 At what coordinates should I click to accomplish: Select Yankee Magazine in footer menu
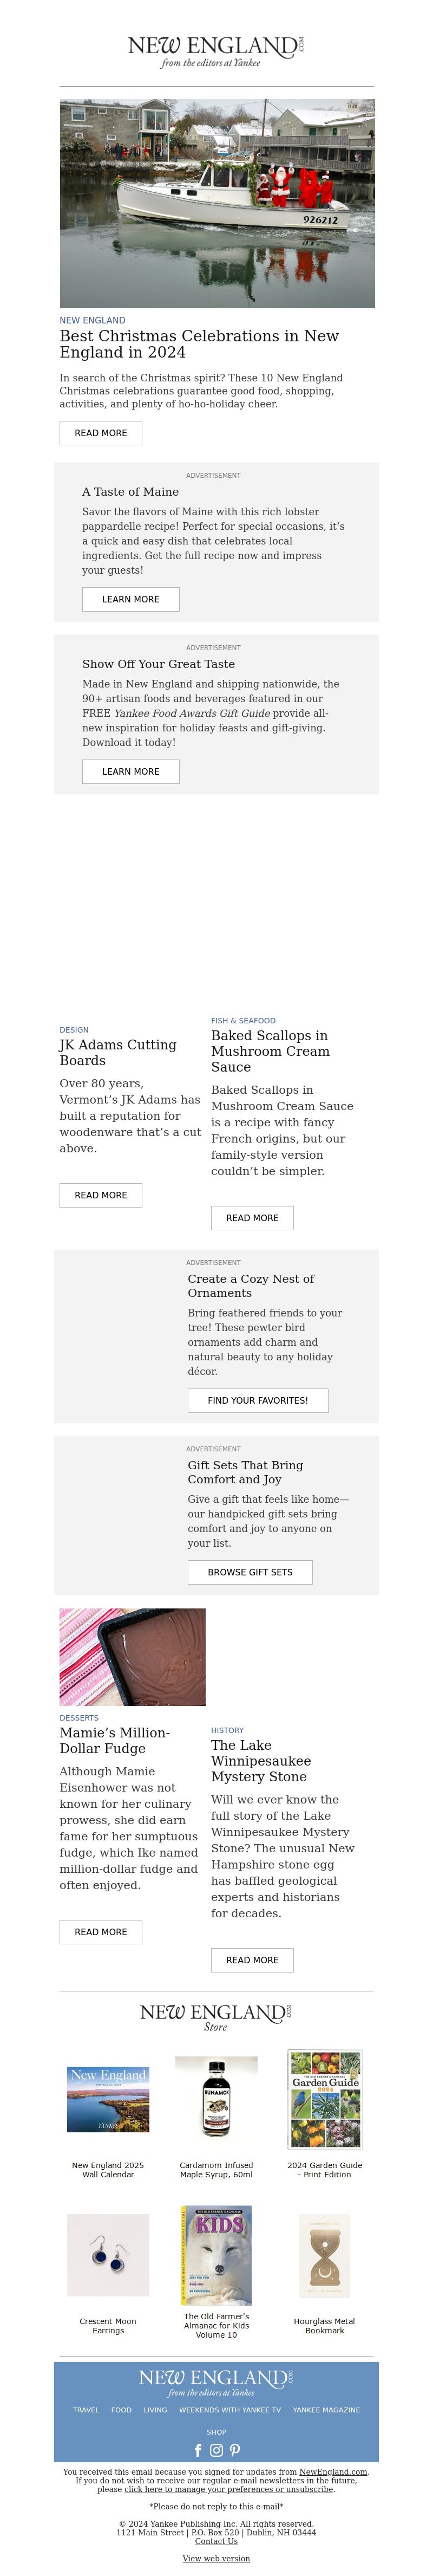(326, 2410)
